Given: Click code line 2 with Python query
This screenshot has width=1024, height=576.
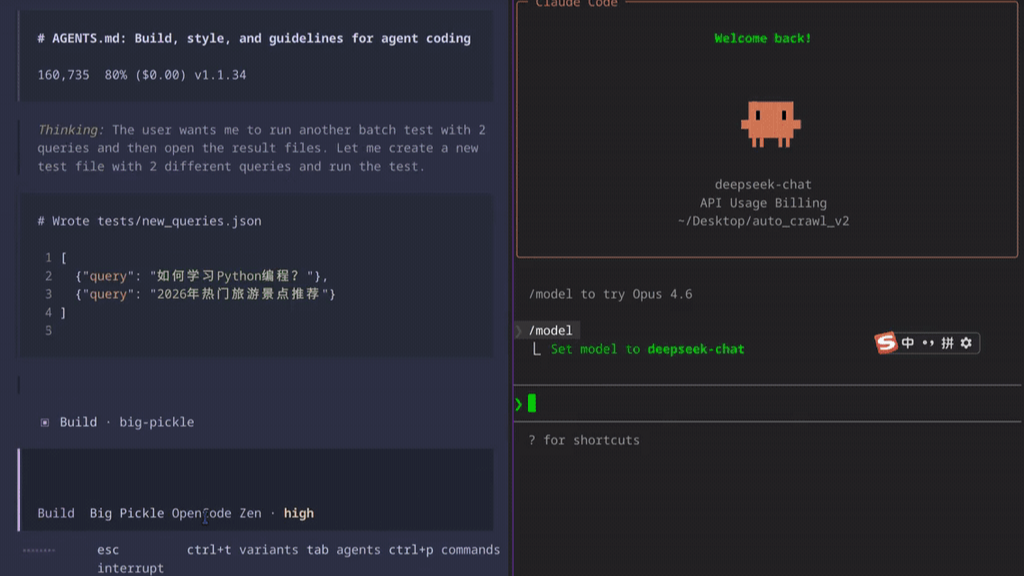Looking at the screenshot, I should click(x=201, y=276).
